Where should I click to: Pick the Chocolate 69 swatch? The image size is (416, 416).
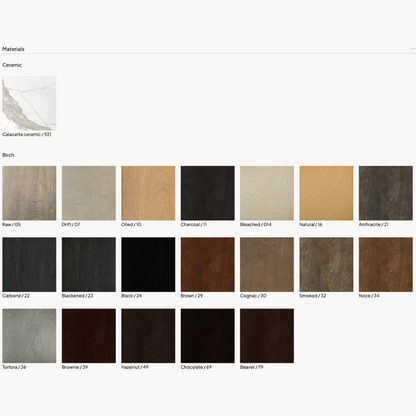tap(208, 336)
